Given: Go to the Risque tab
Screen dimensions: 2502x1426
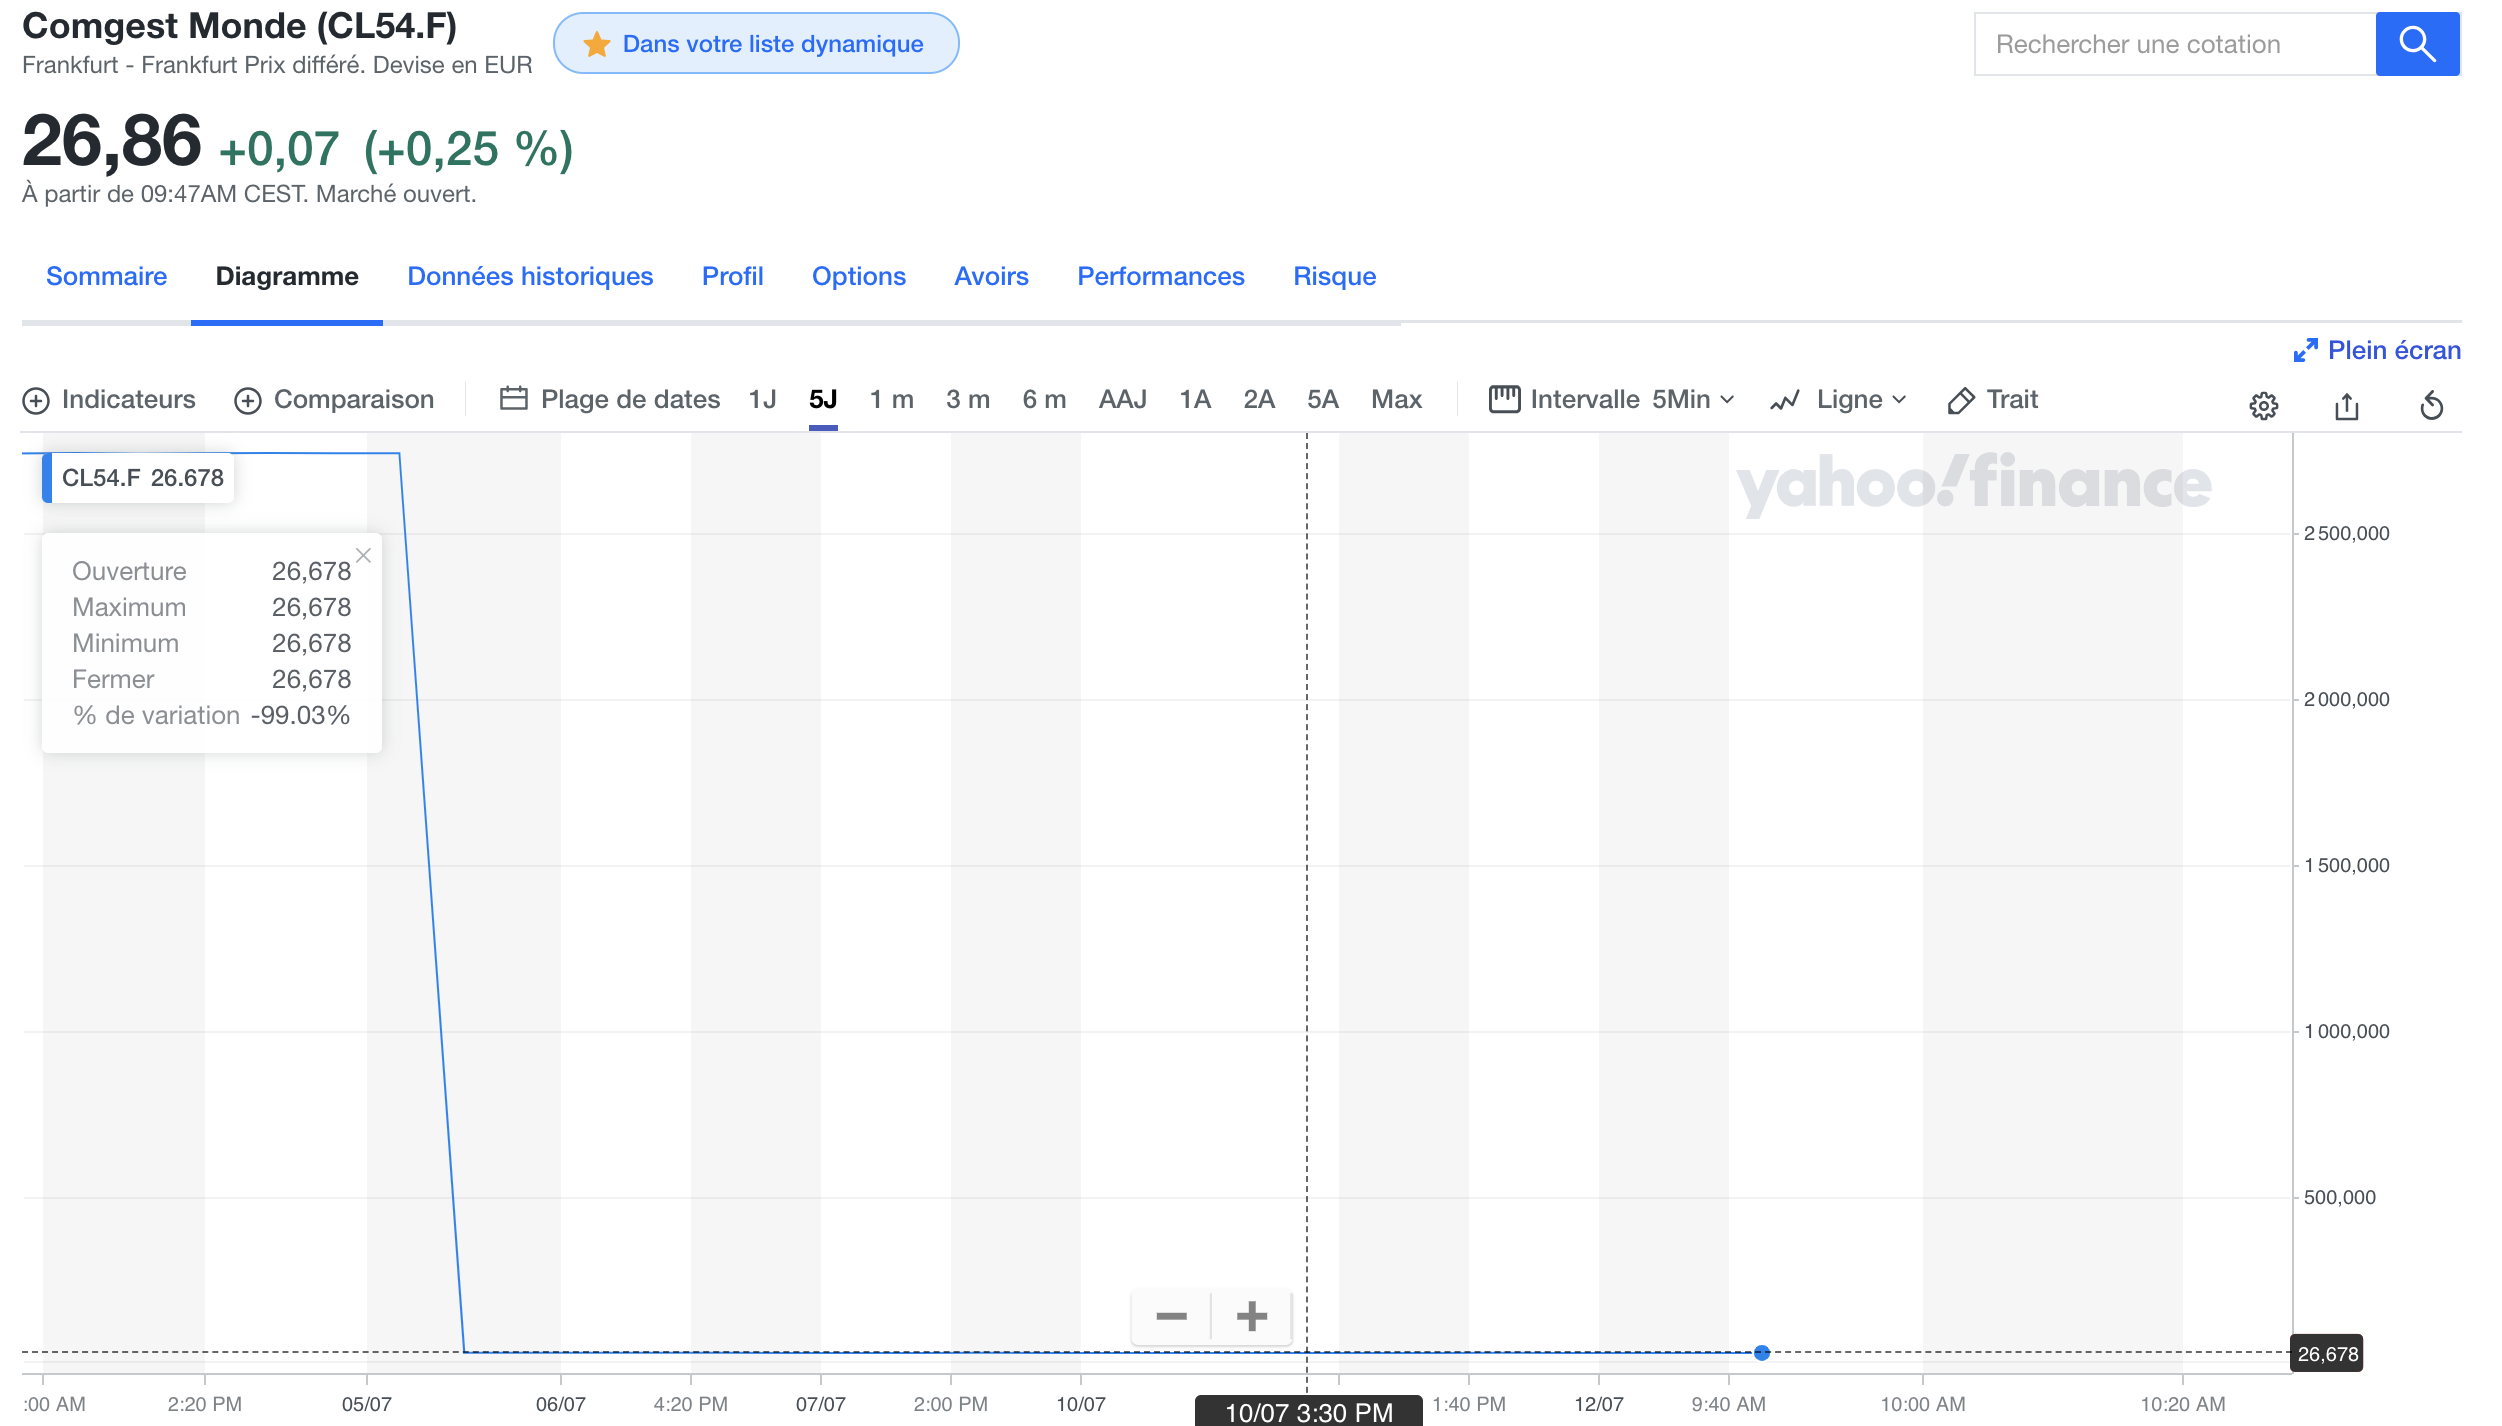Looking at the screenshot, I should coord(1334,276).
